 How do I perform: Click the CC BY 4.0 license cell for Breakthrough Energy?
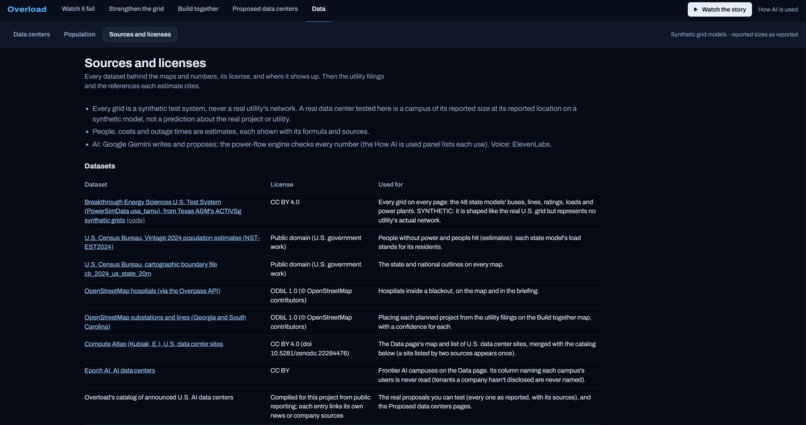pos(285,202)
